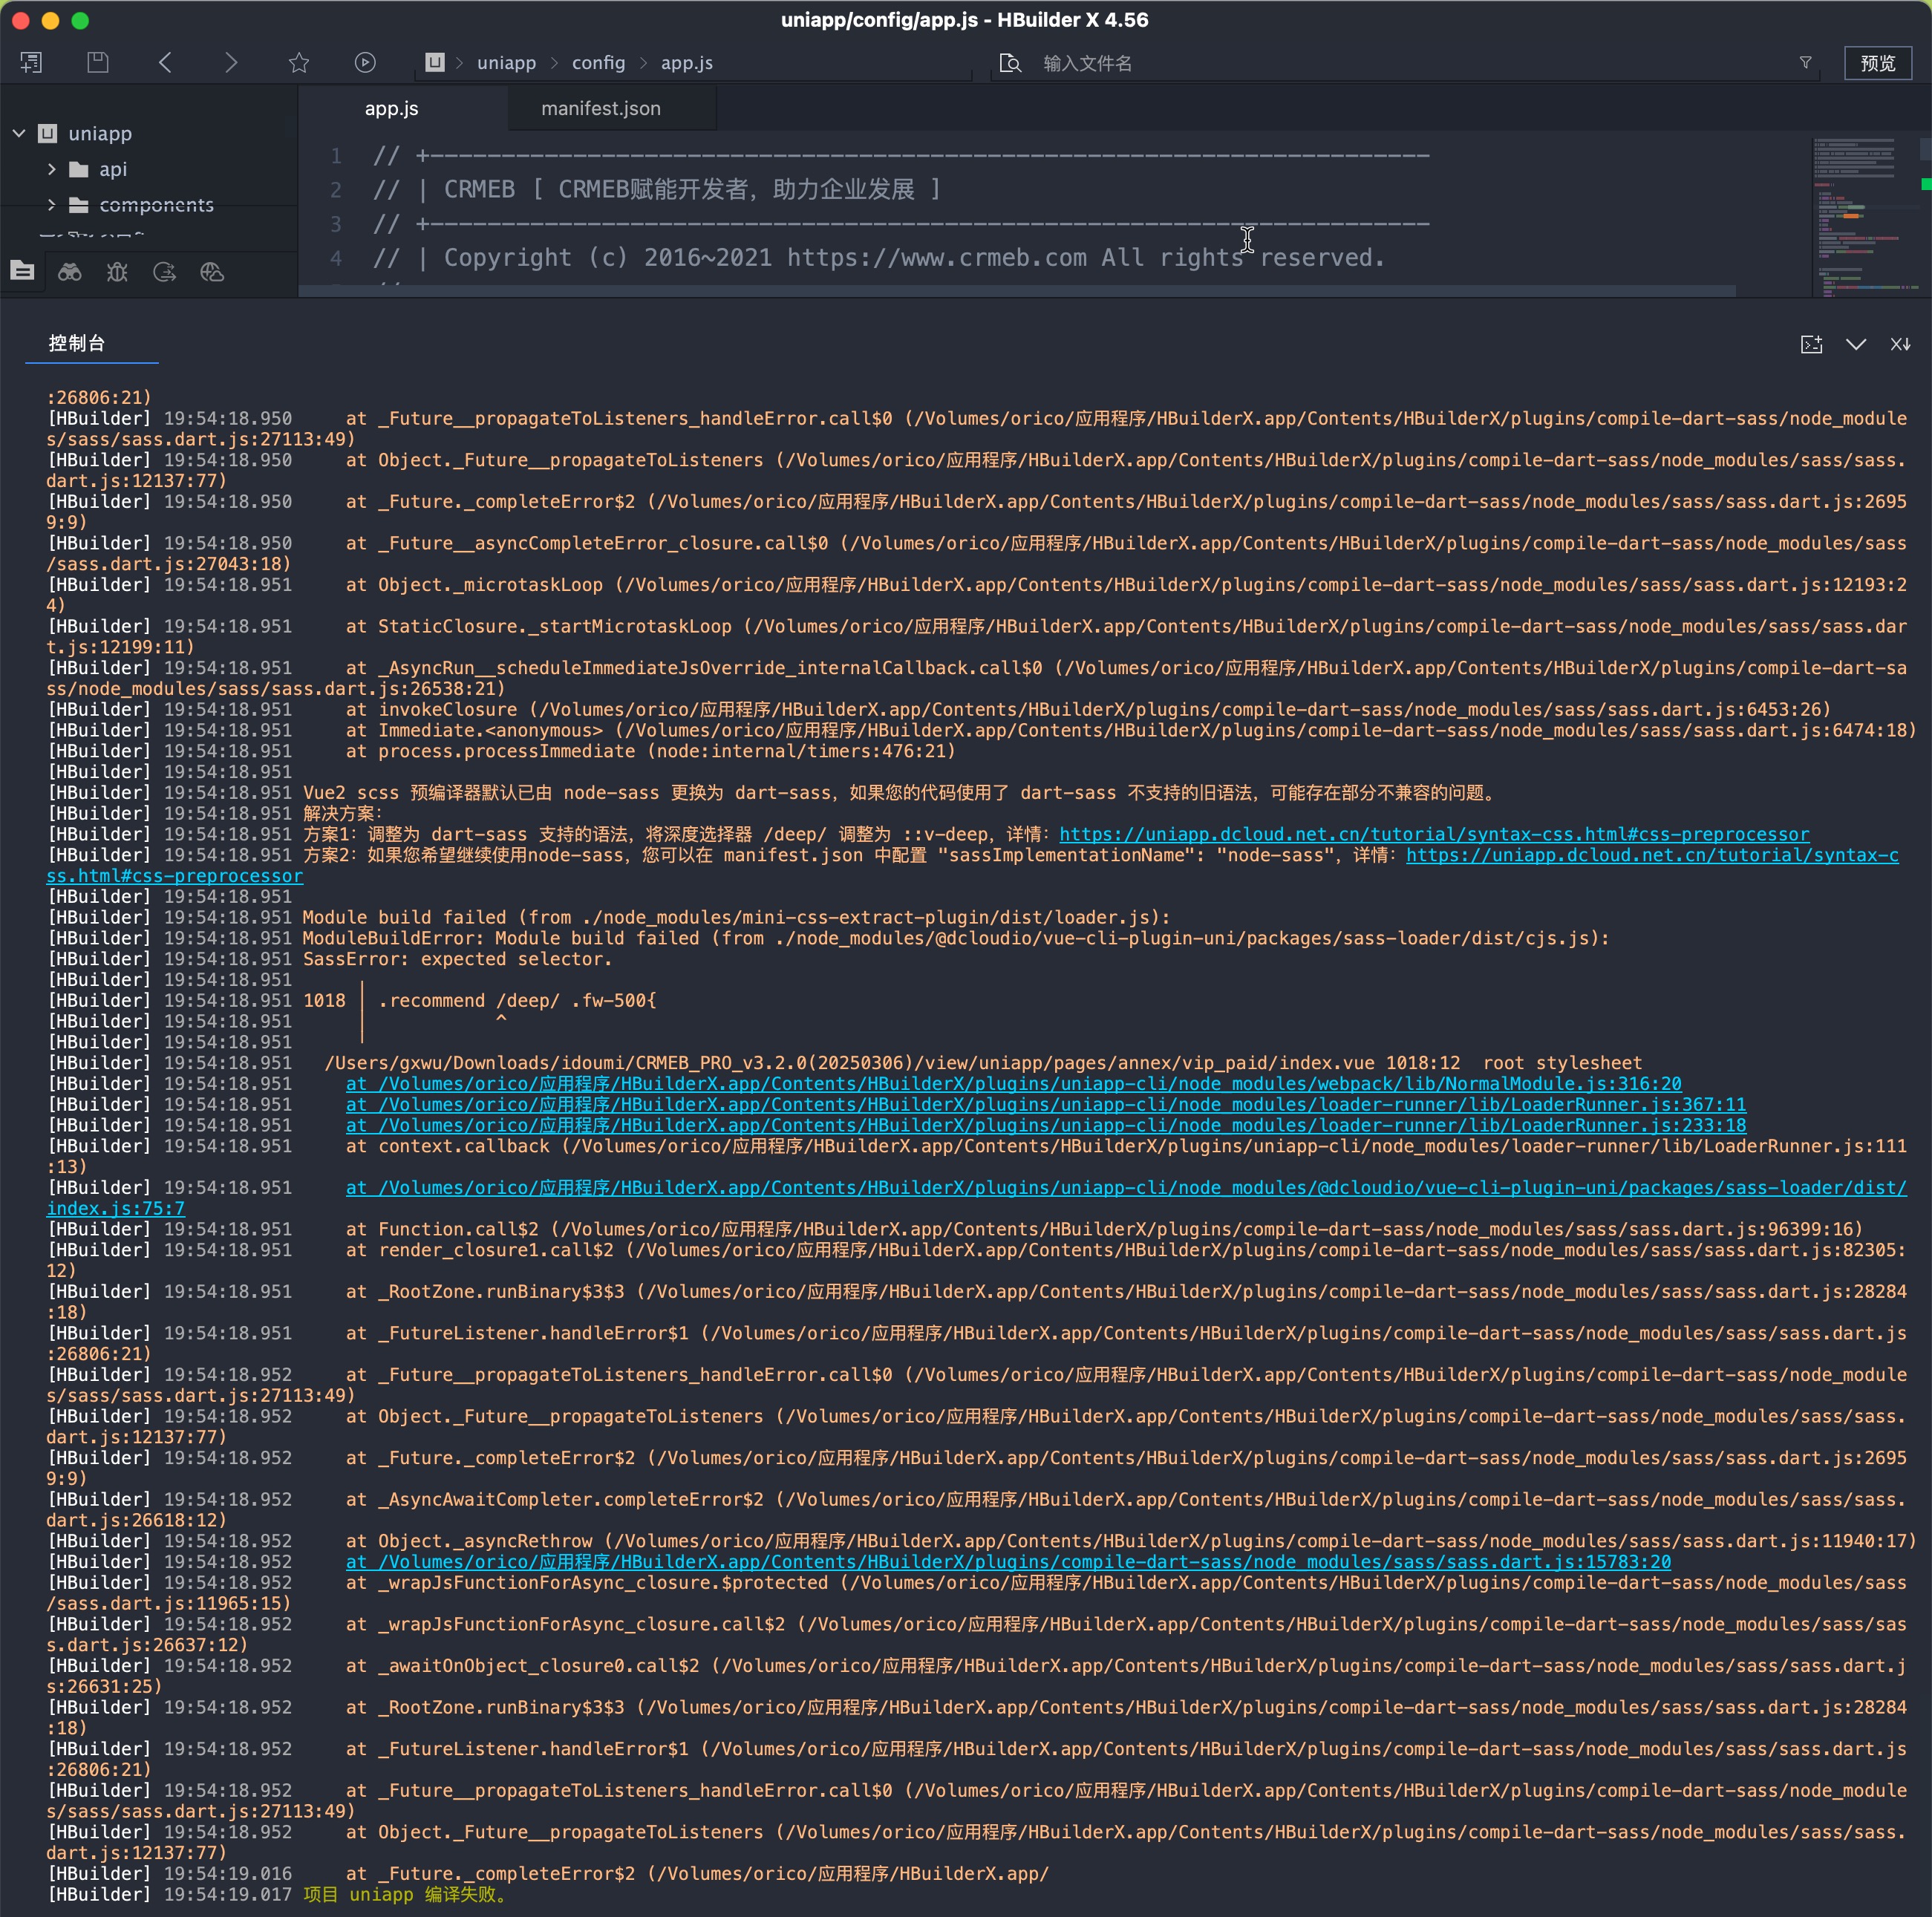
Task: Click the uniapp project folder icon
Action: coord(47,133)
